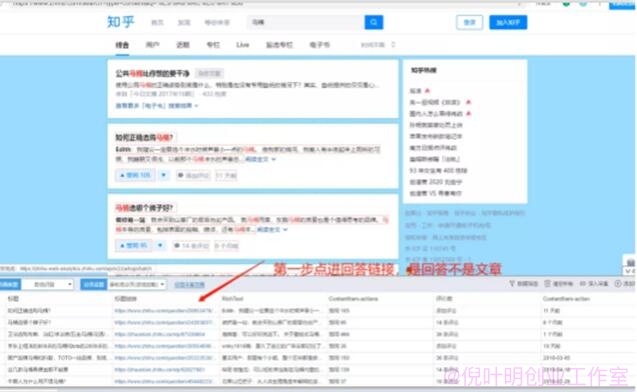Click the downvote arrow beside 赞同 95

click(160, 245)
